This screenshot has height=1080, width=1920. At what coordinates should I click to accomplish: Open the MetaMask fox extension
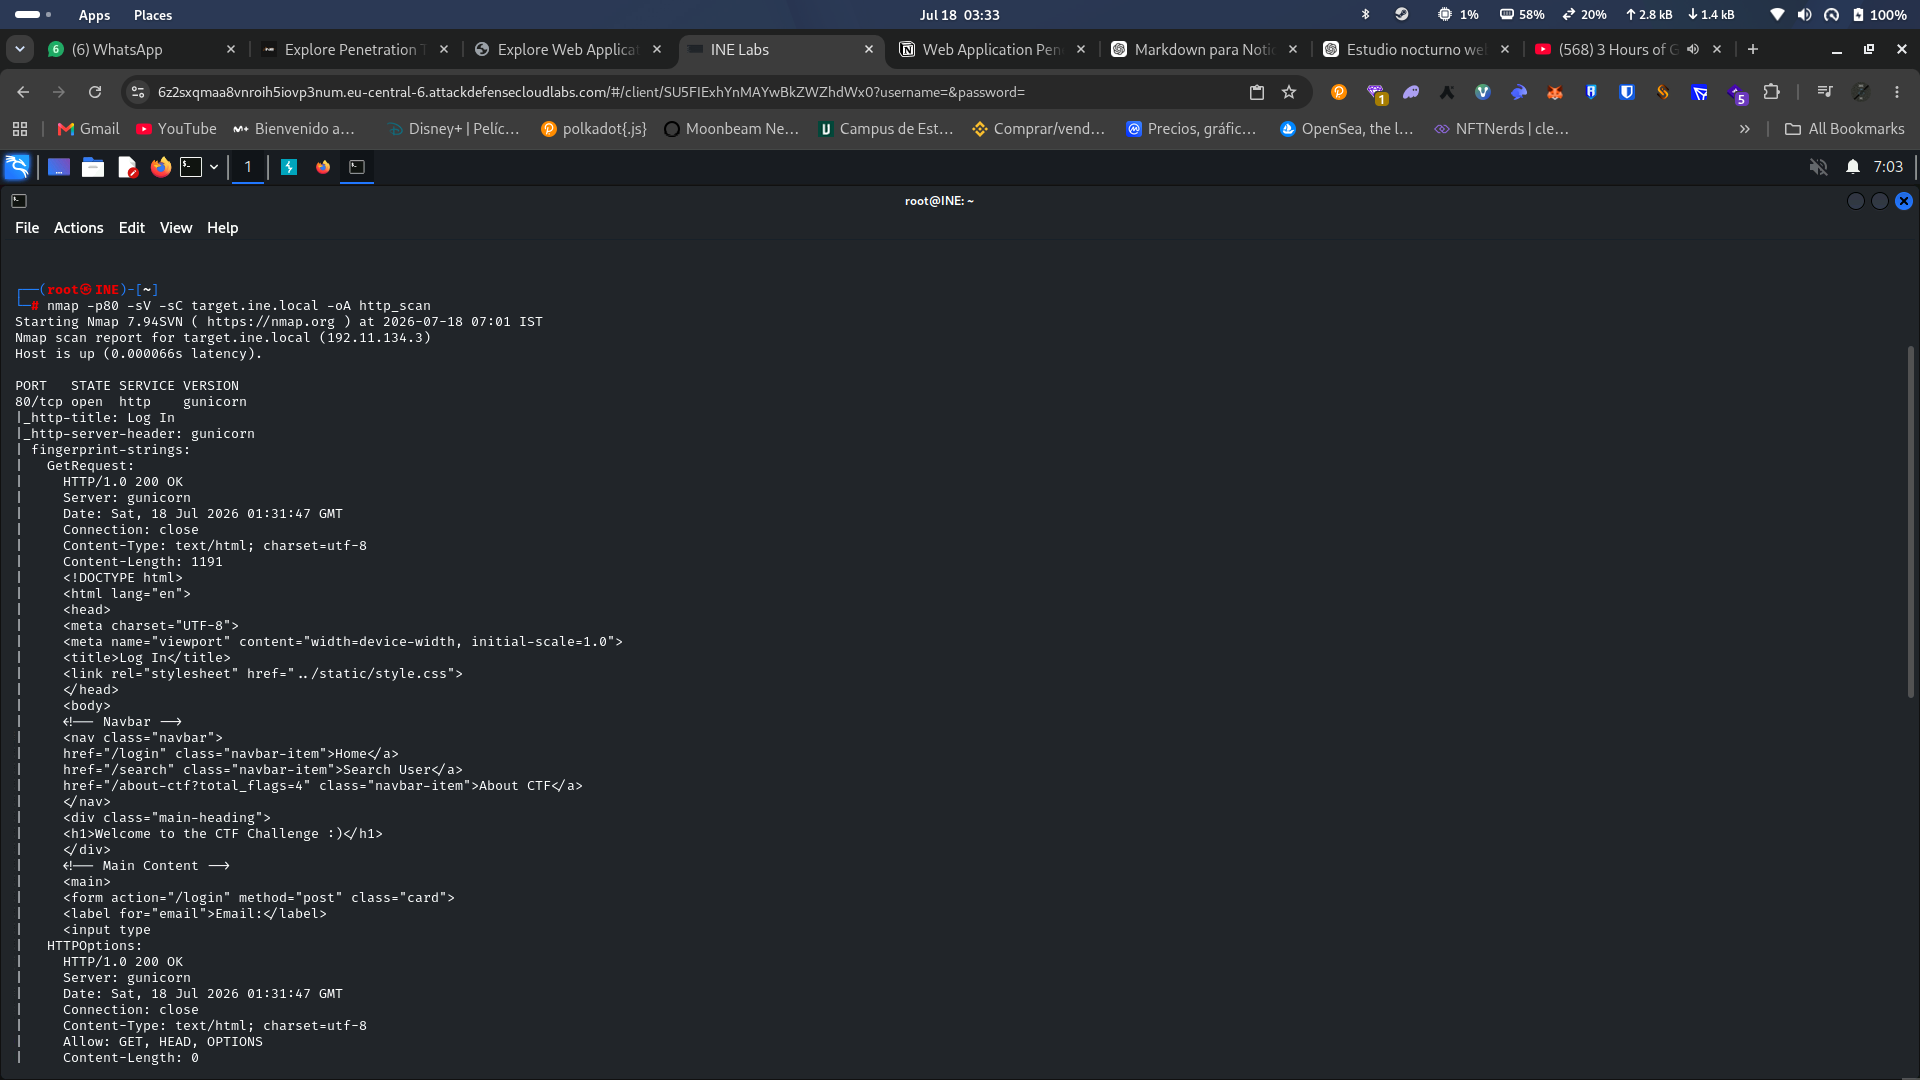(x=1555, y=92)
